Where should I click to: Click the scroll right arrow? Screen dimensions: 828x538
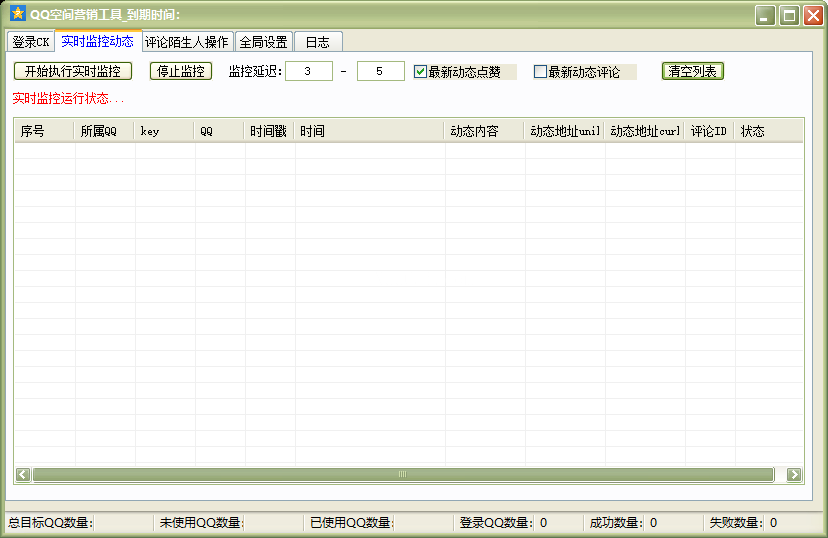[x=794, y=474]
